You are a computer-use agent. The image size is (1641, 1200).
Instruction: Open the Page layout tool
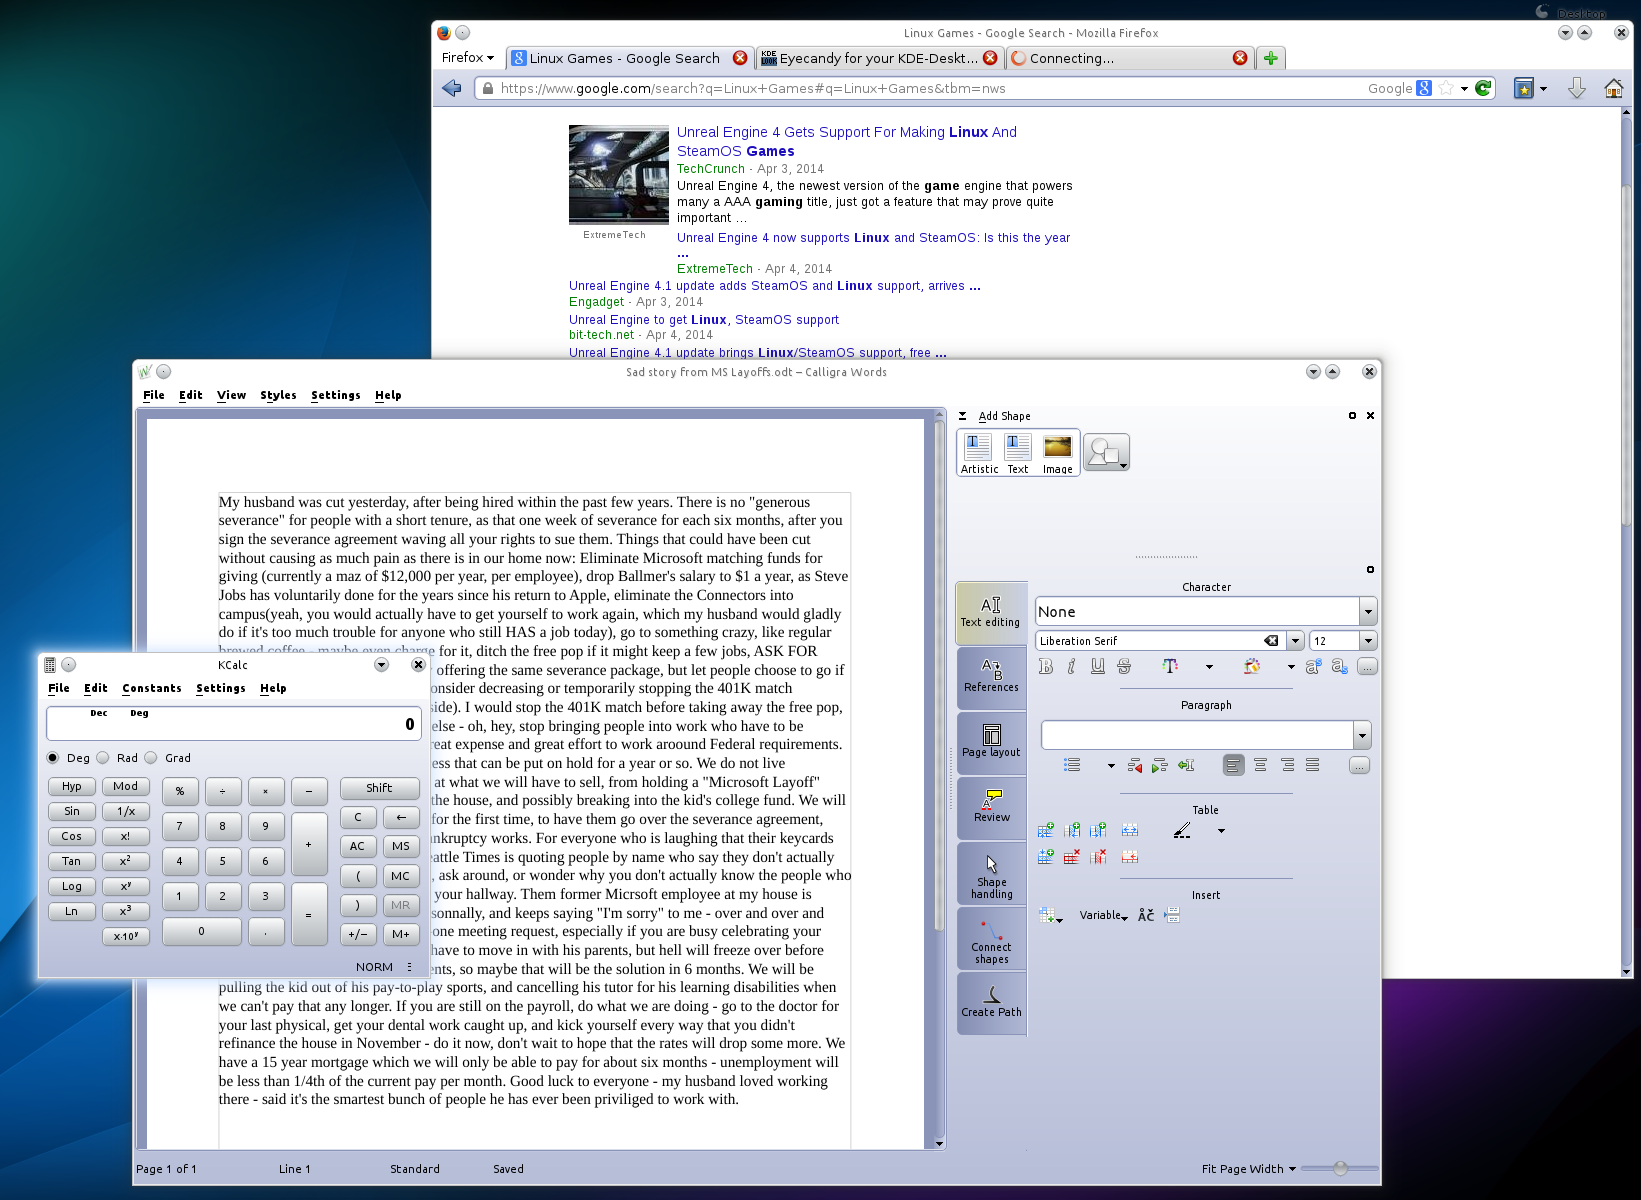tap(991, 742)
